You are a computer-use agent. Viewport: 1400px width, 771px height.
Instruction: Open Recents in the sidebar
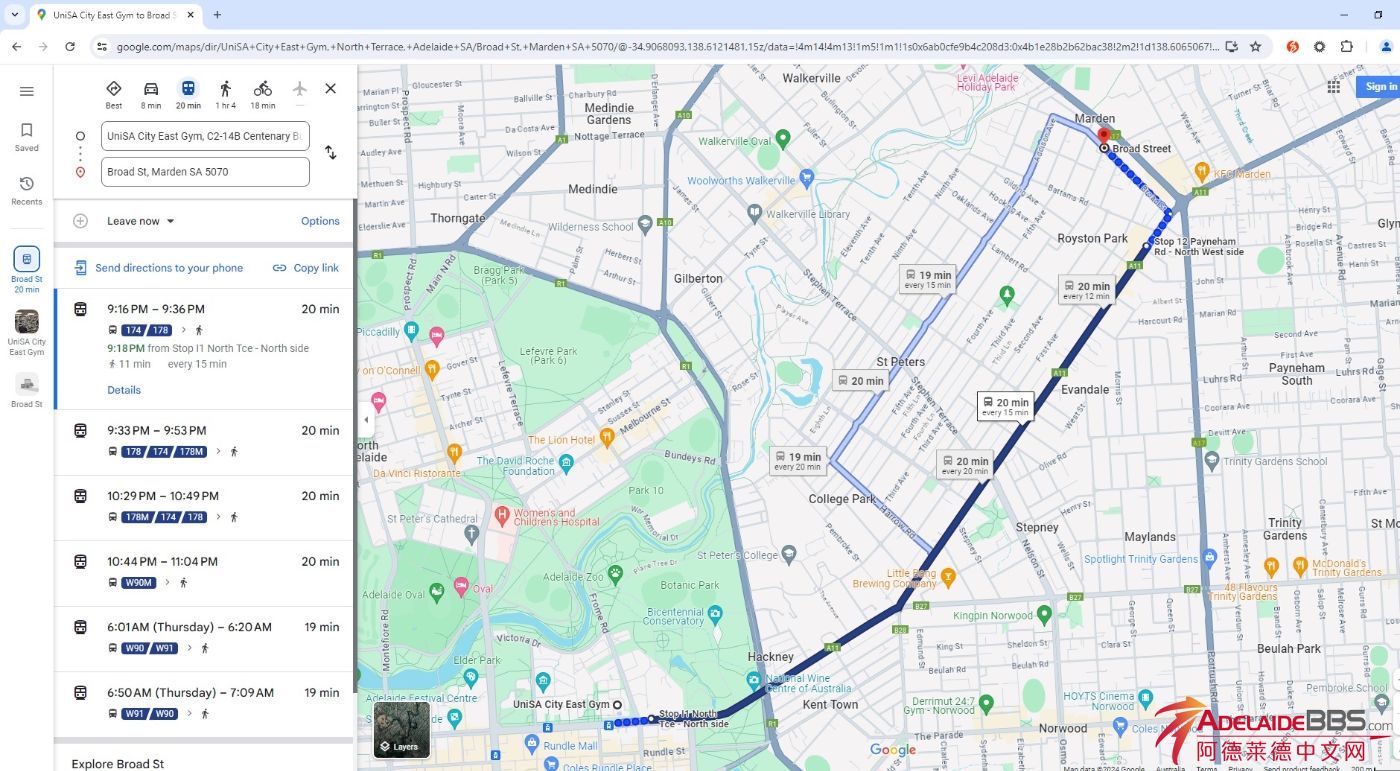tap(27, 190)
